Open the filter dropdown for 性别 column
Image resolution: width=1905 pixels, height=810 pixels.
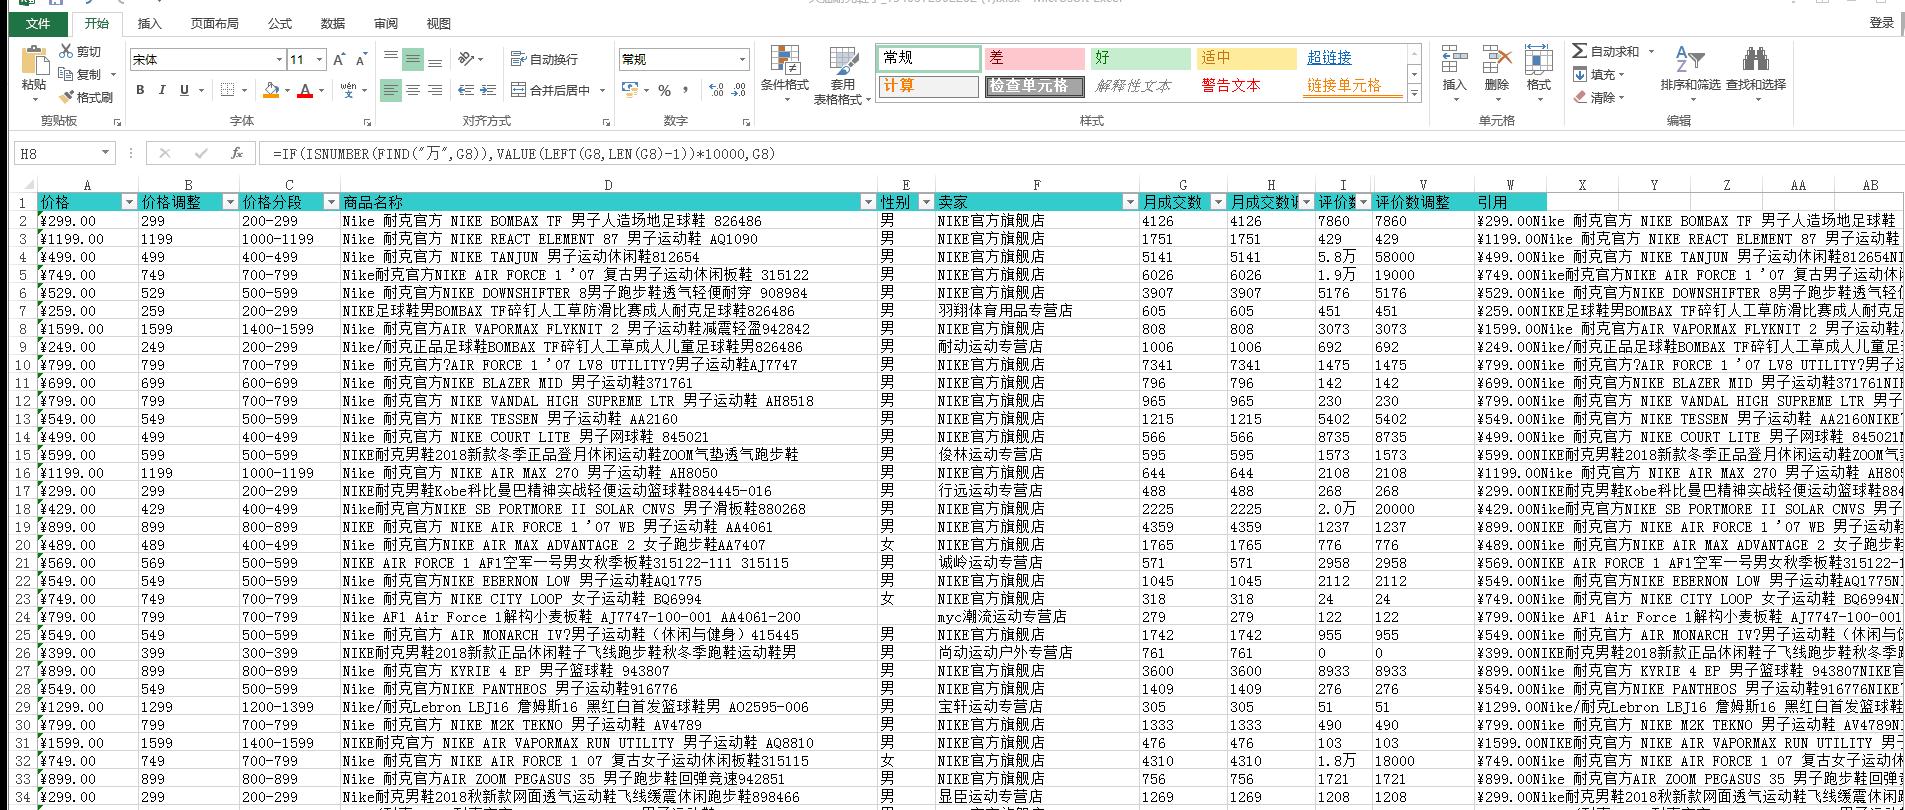pyautogui.click(x=926, y=202)
